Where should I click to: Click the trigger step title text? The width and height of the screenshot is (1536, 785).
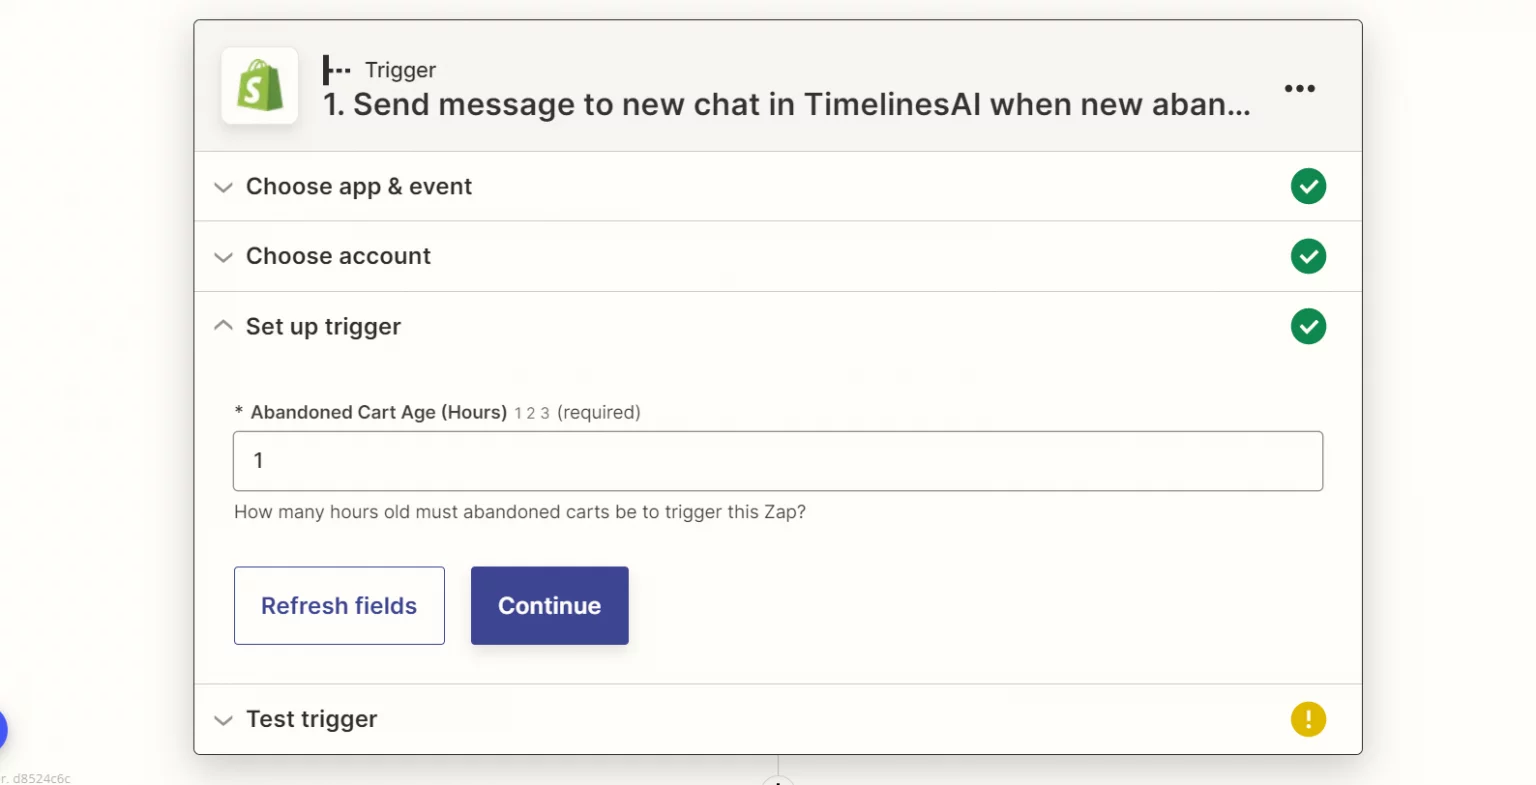coord(785,104)
